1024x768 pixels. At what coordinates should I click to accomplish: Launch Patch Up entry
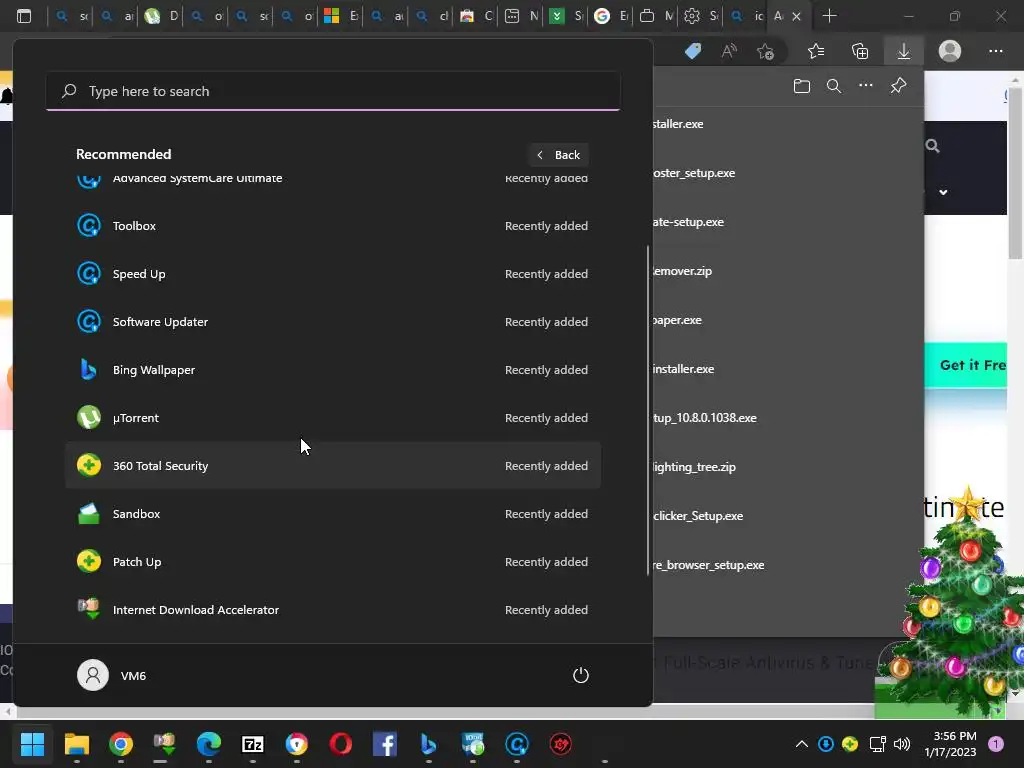coord(332,562)
